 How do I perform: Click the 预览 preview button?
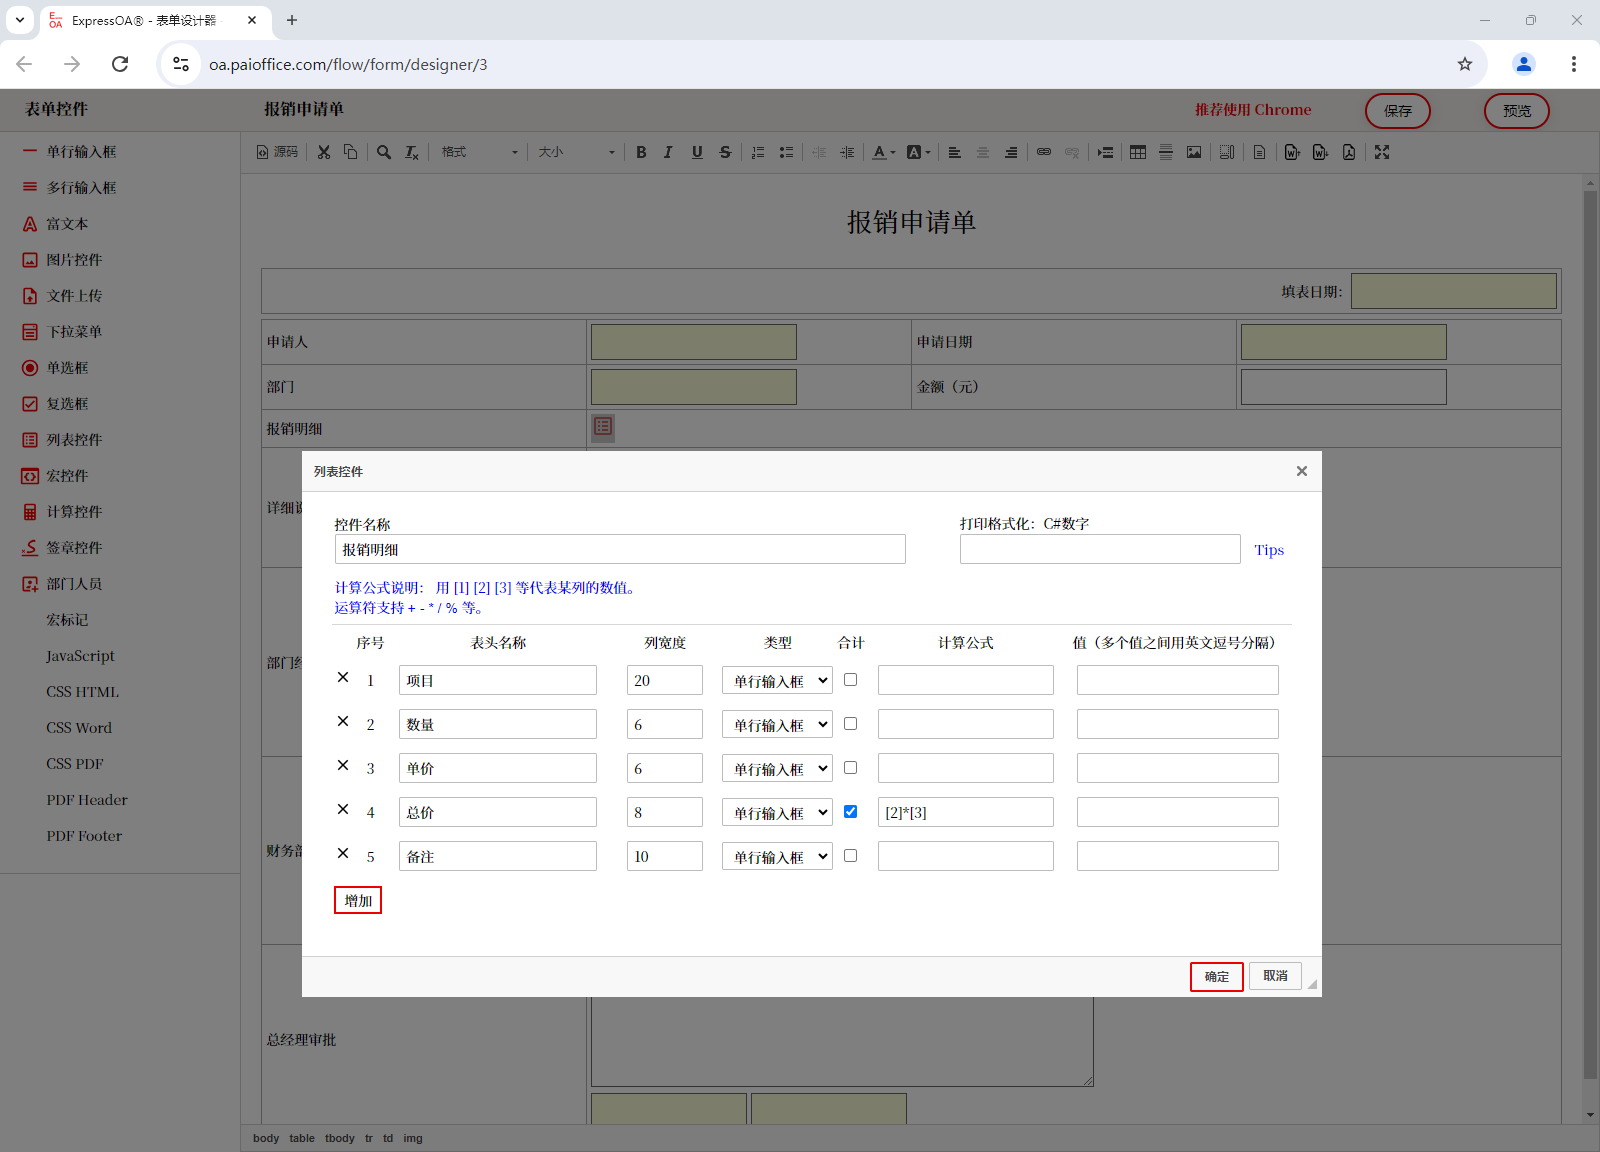click(x=1516, y=111)
